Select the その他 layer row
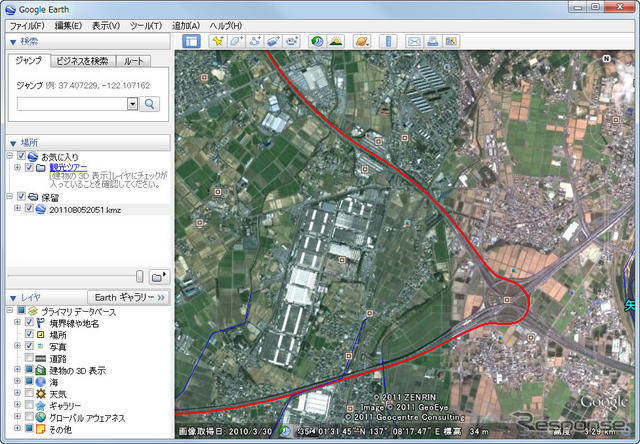This screenshot has height=444, width=640. [60, 429]
